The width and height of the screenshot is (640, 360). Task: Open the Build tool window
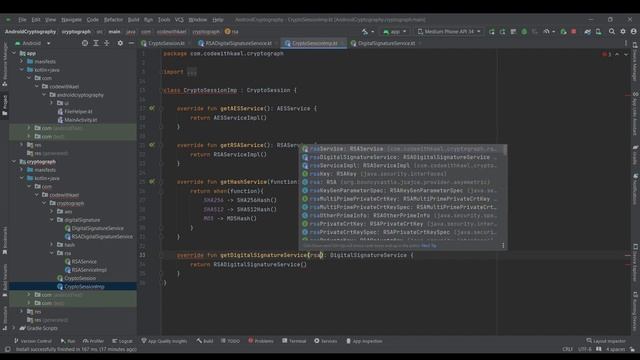(x=204, y=341)
